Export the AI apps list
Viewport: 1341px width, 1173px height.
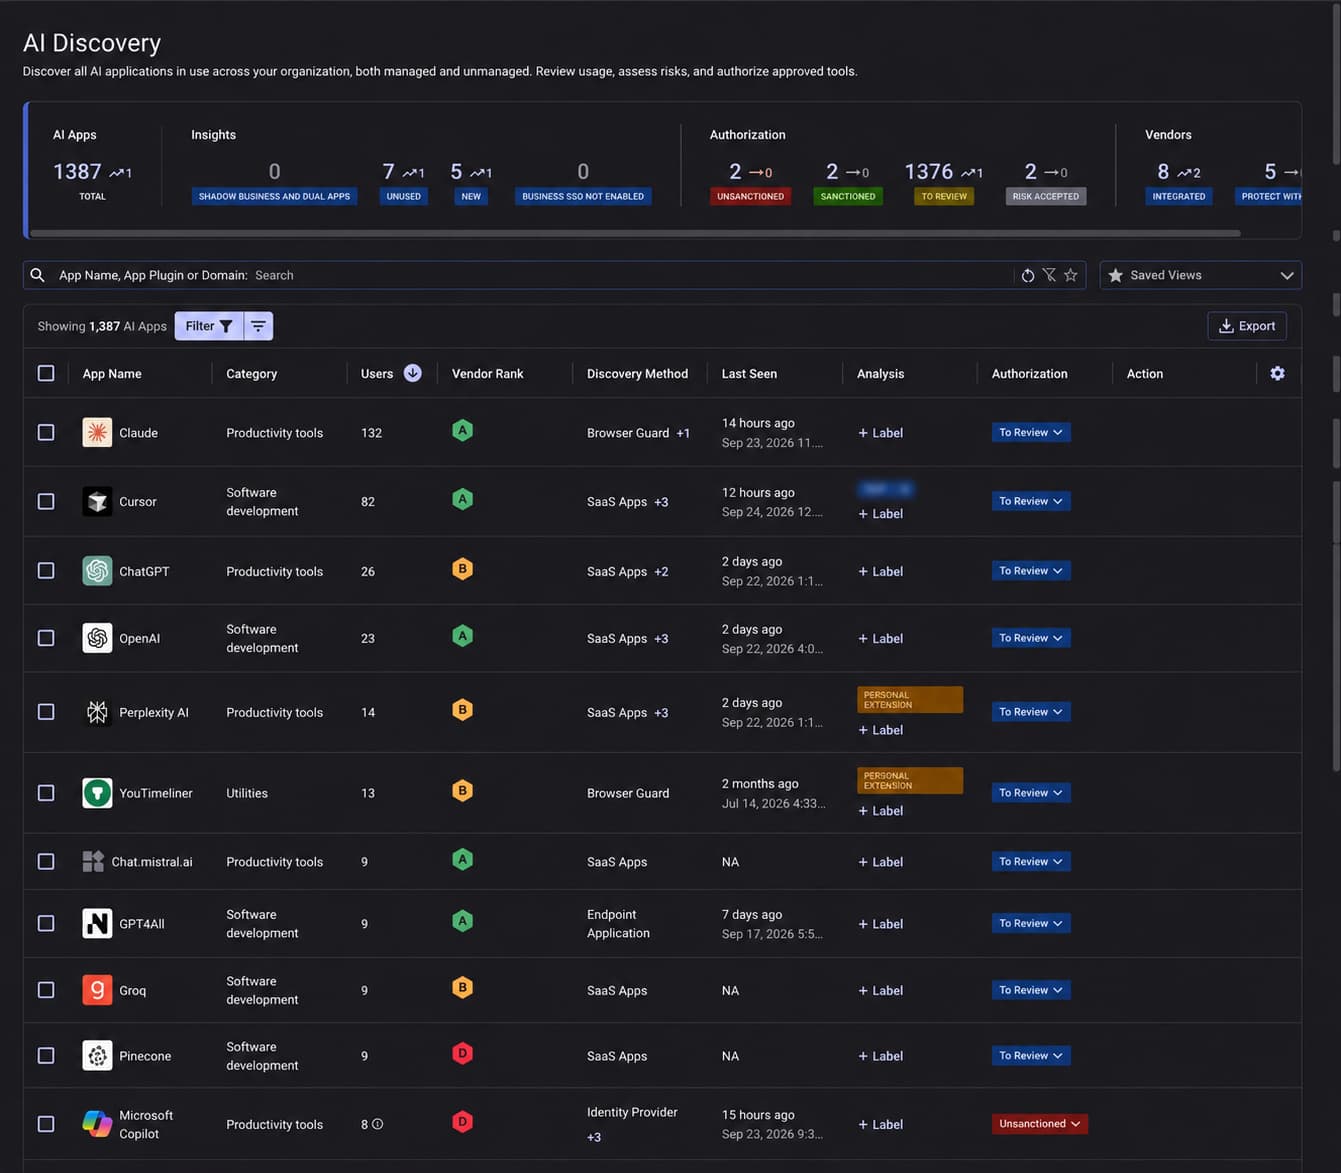click(1247, 326)
